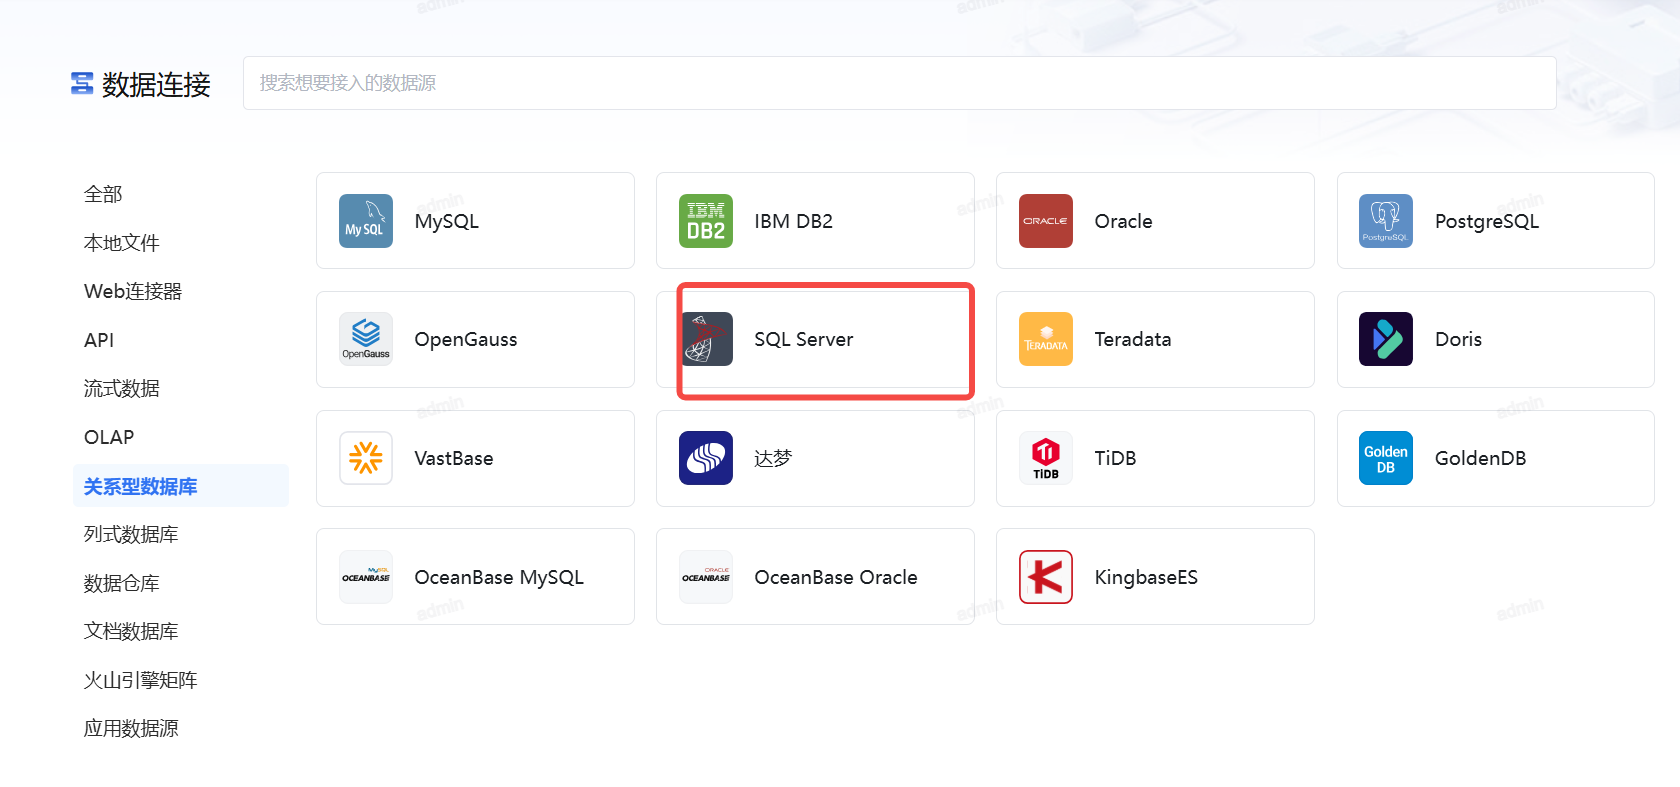The width and height of the screenshot is (1680, 787).
Task: Click the IBM DB2 green logo icon
Action: 706,221
